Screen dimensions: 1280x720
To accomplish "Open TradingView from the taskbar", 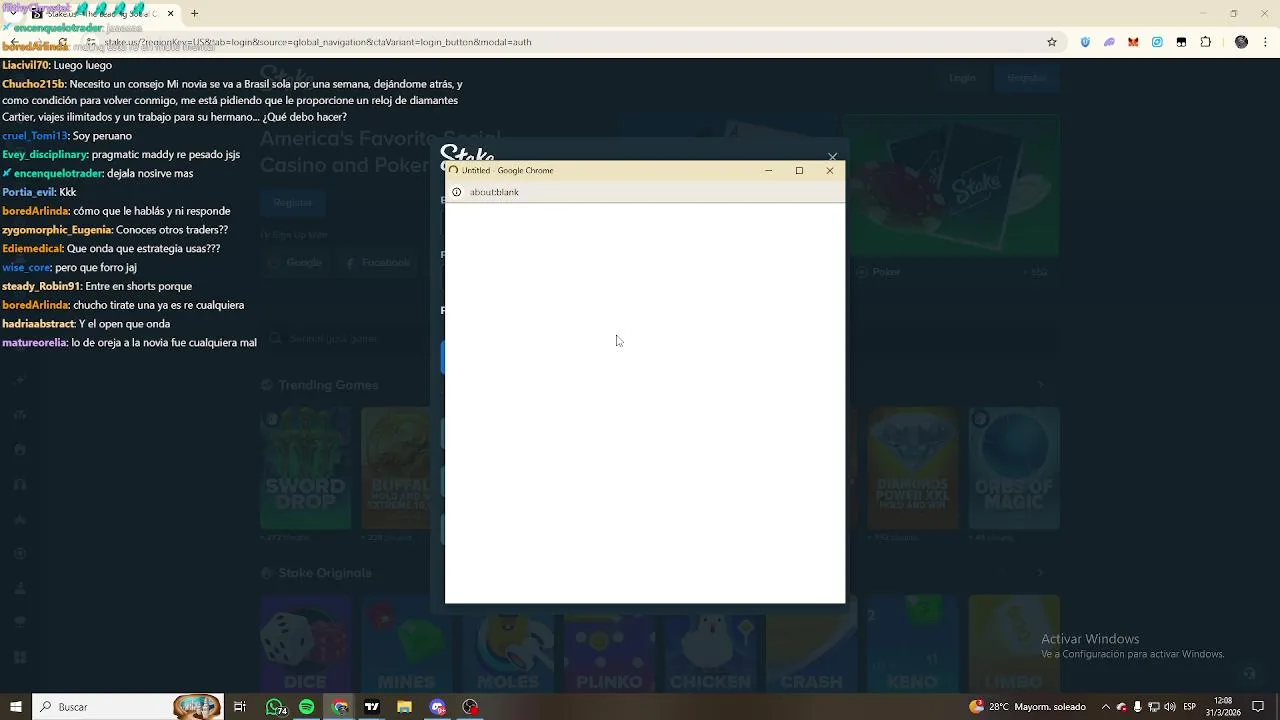I will coord(372,707).
